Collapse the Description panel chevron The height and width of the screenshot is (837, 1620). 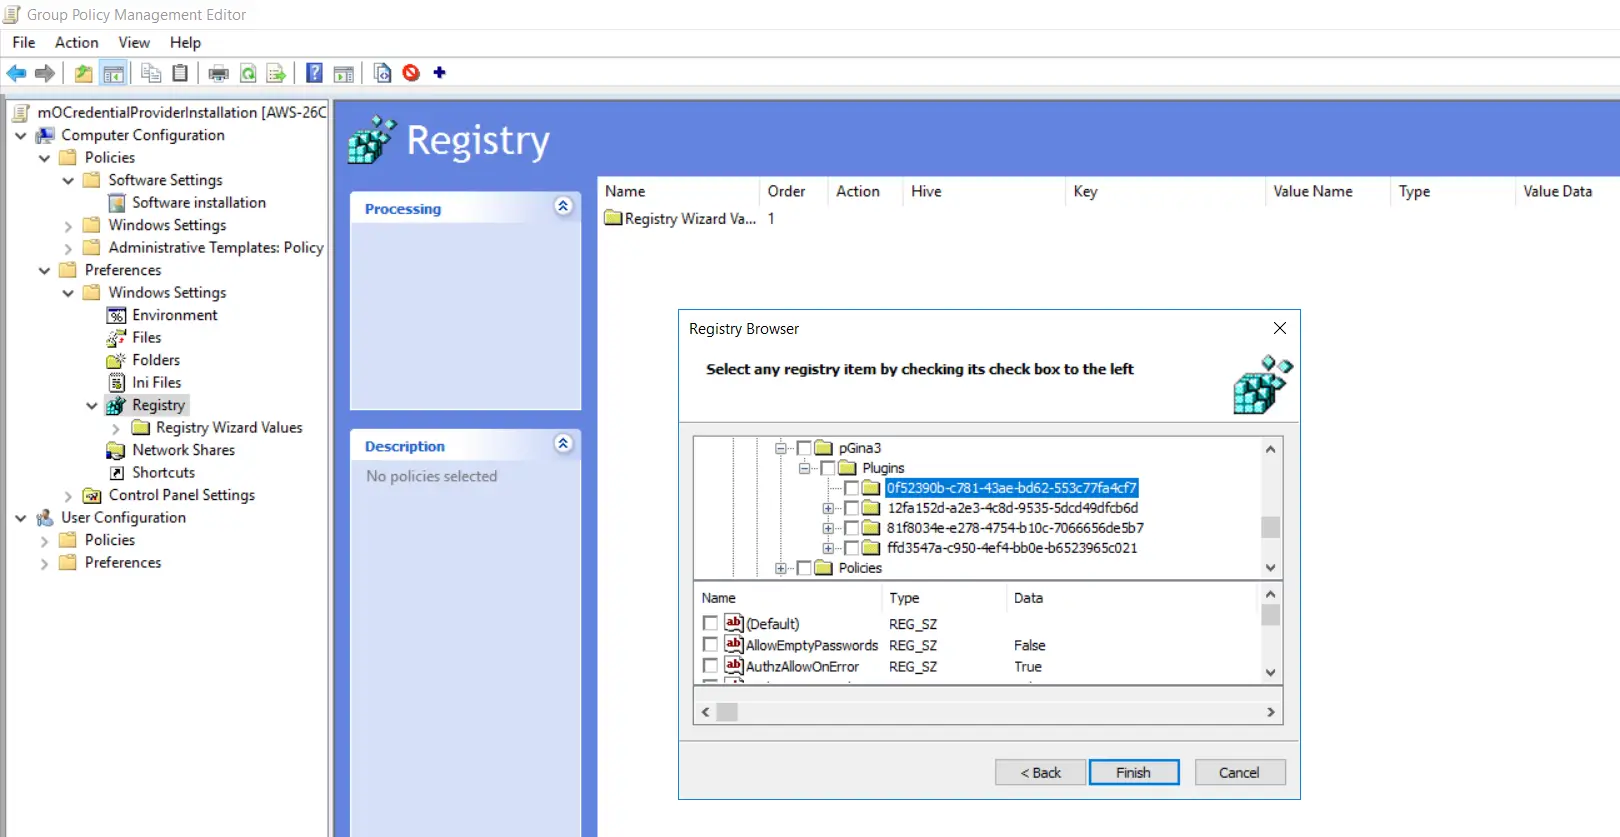tap(563, 443)
